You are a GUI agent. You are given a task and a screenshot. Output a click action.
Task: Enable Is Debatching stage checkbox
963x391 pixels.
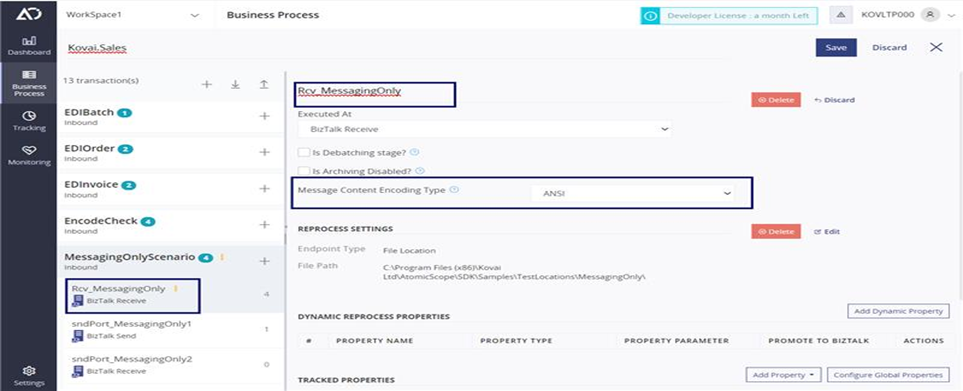303,152
